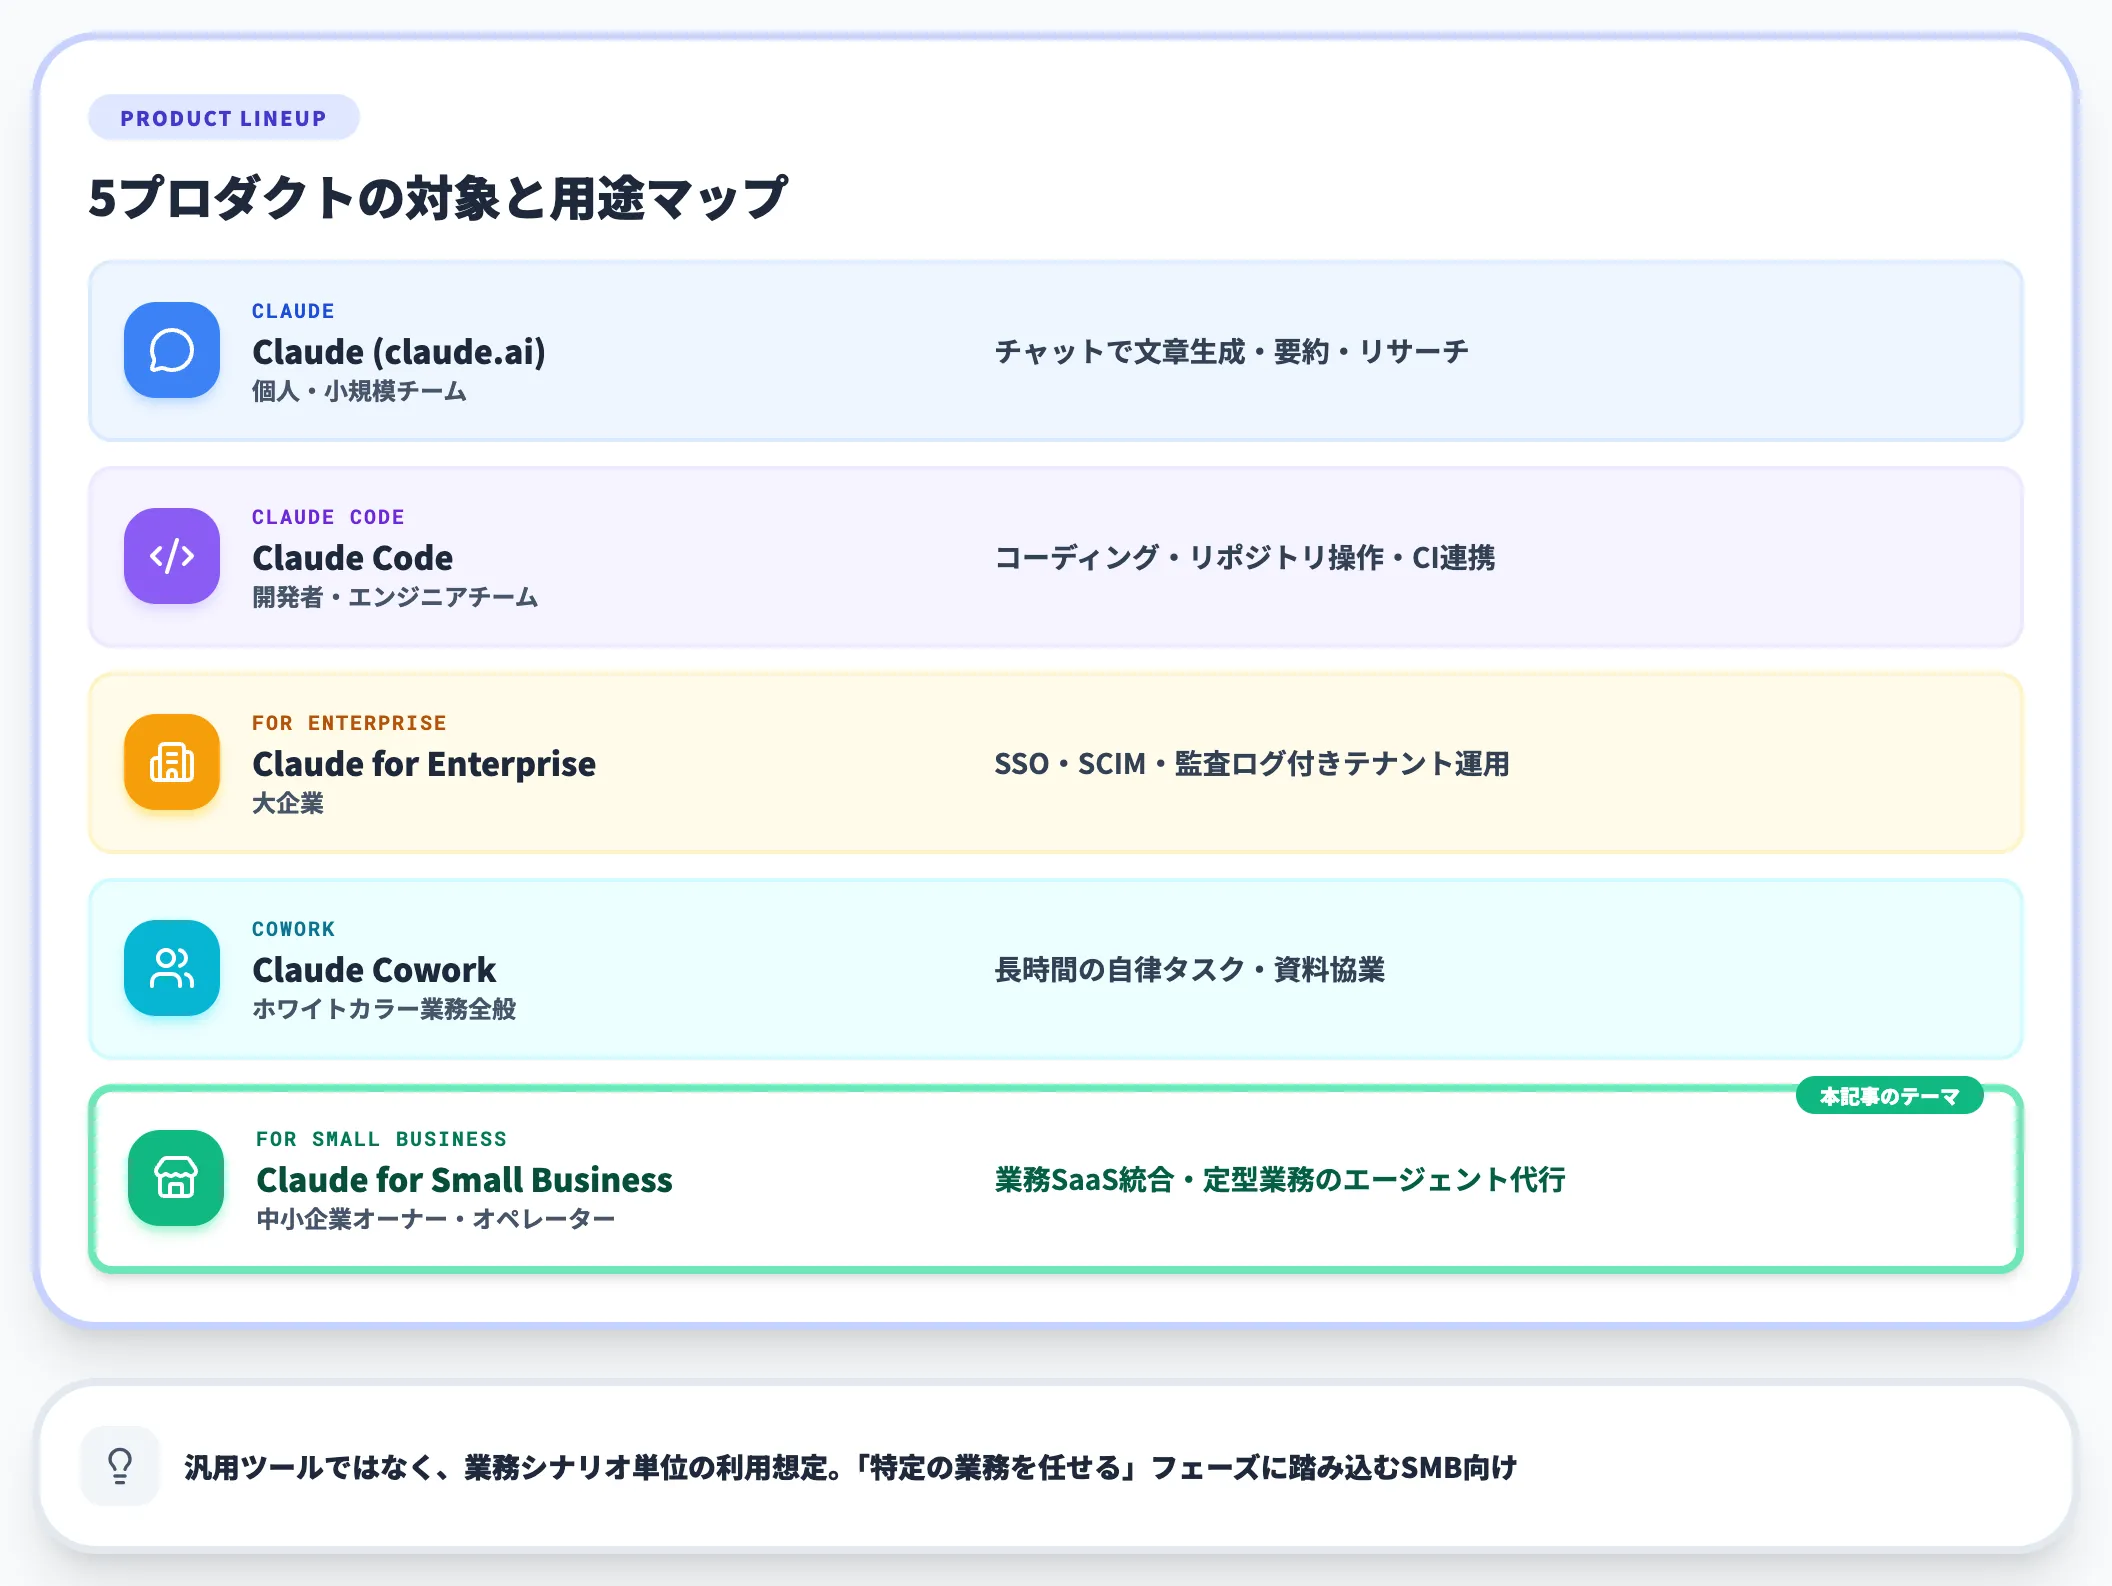The width and height of the screenshot is (2112, 1586).
Task: Click the heading 5プロダクトの対象と用途マップ
Action: 438,198
